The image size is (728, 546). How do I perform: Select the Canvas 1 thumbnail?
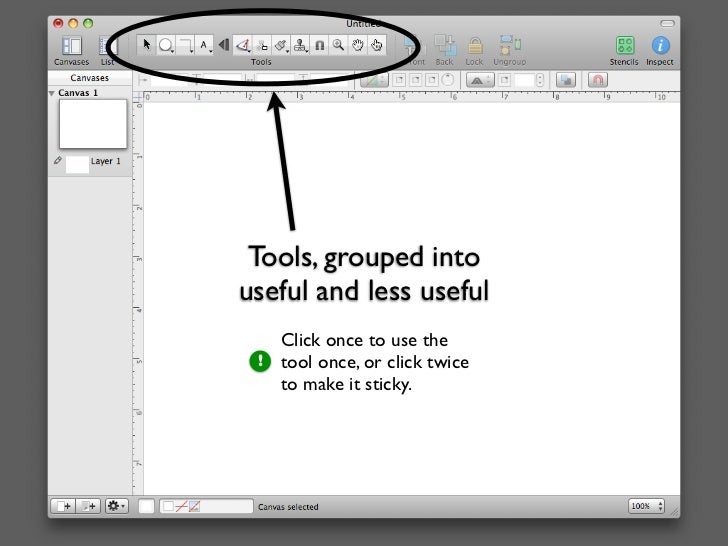tap(93, 124)
